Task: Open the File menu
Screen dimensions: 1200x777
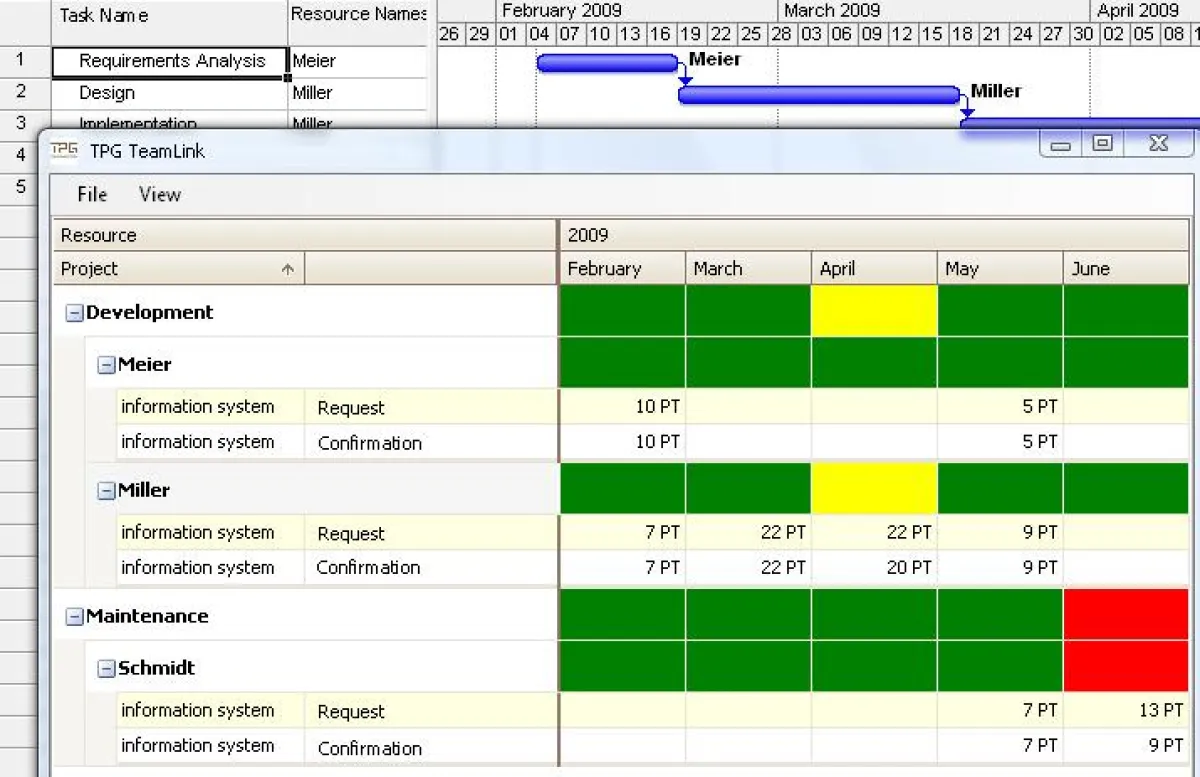Action: 92,195
